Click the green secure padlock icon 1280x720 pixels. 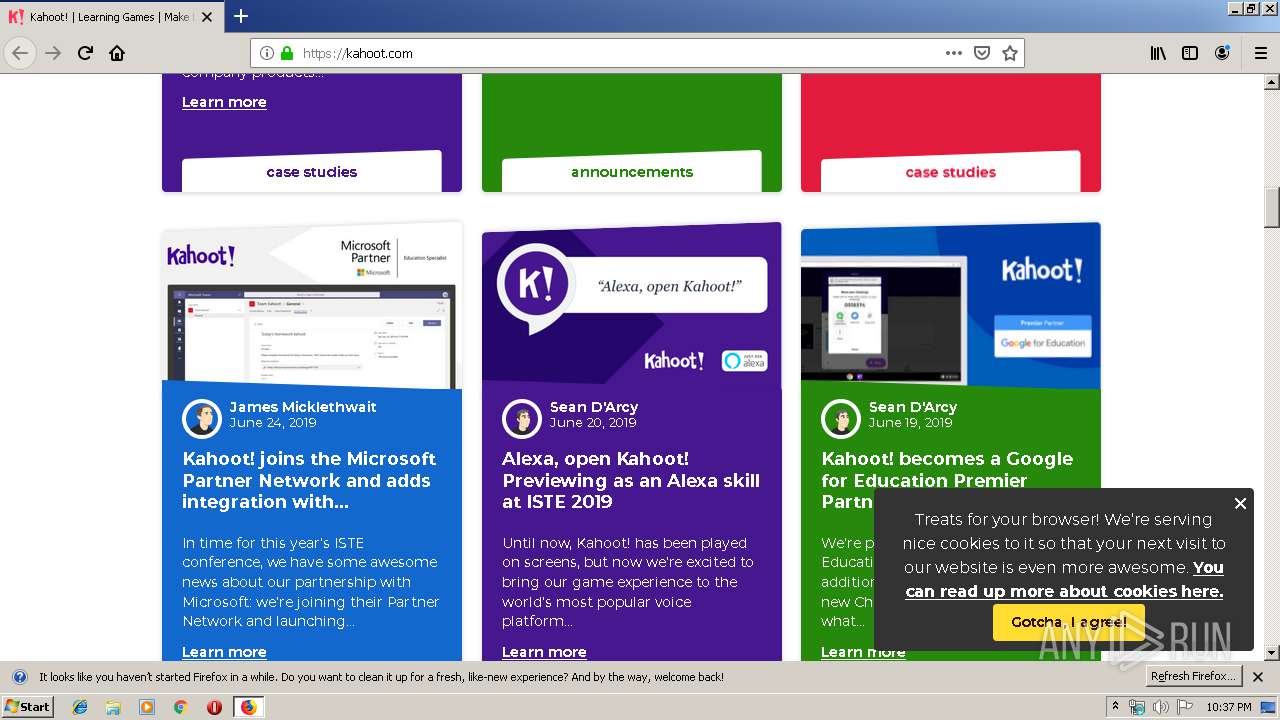pos(287,53)
